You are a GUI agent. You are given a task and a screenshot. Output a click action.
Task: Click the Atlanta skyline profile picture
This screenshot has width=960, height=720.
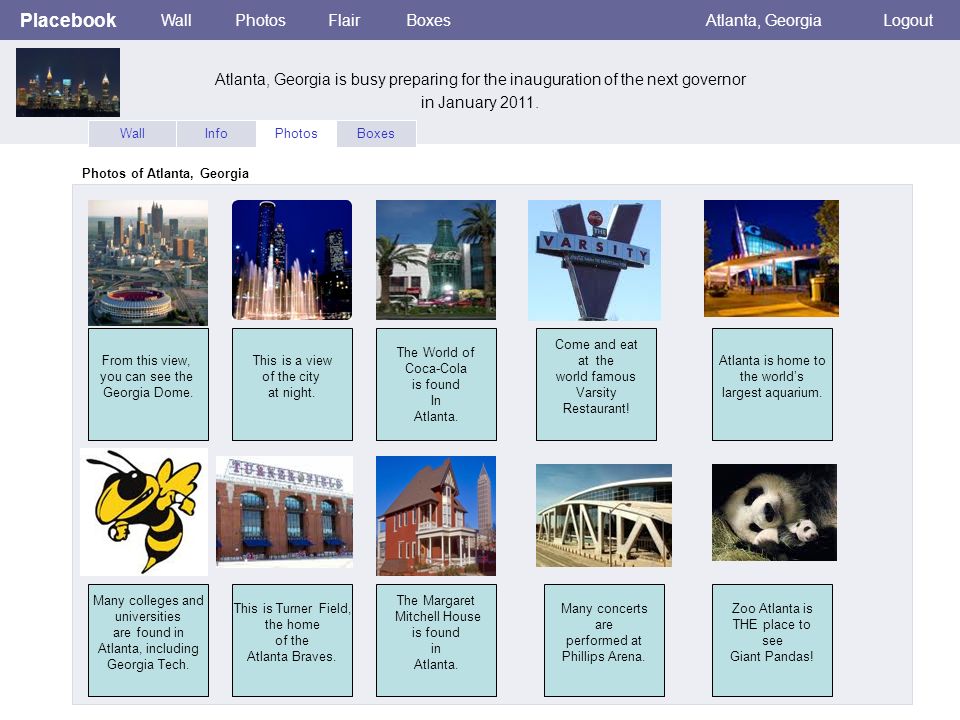click(68, 83)
